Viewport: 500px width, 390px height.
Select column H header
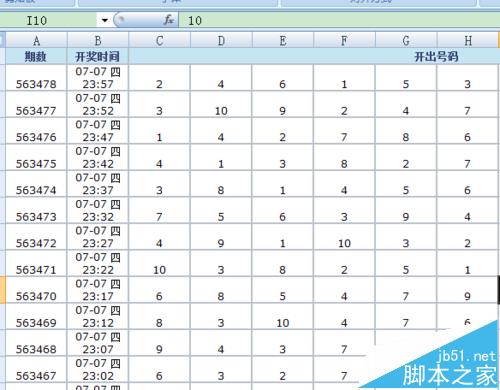[x=468, y=40]
